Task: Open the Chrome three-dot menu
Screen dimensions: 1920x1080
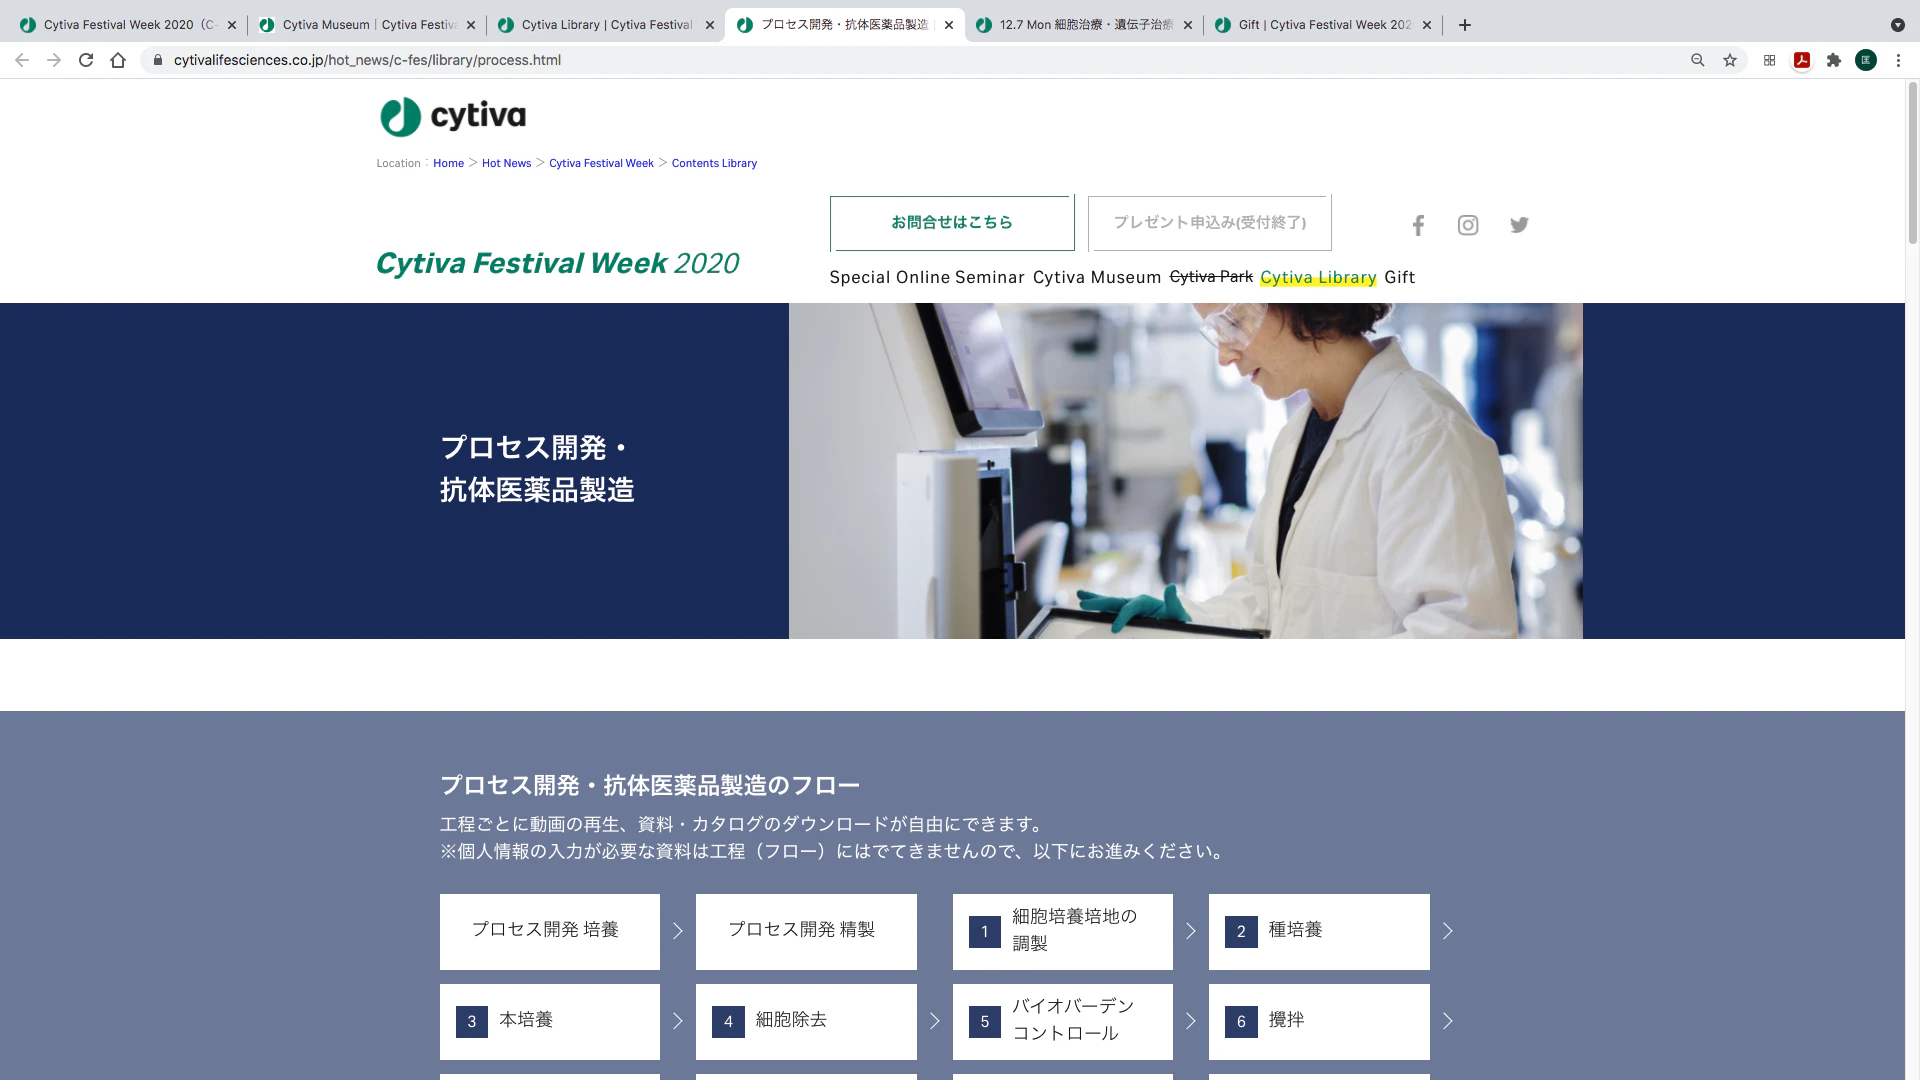Action: [x=1898, y=60]
